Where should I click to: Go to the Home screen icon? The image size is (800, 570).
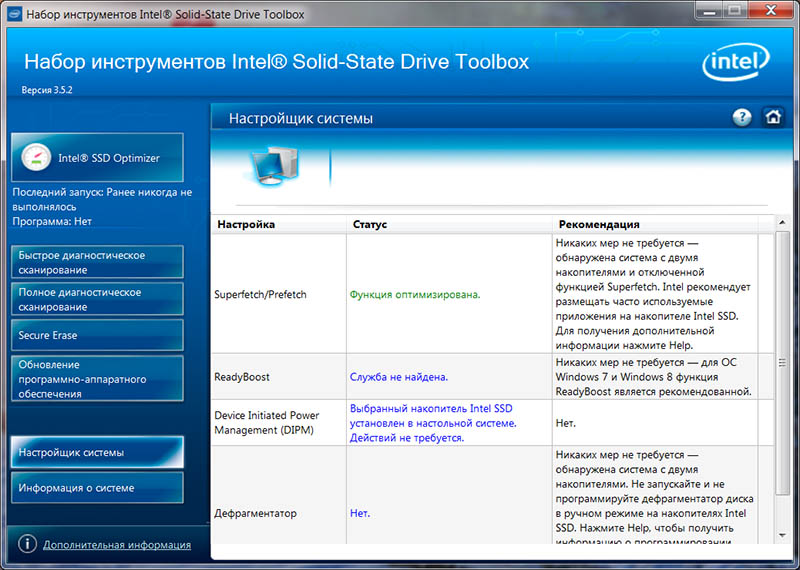(772, 117)
